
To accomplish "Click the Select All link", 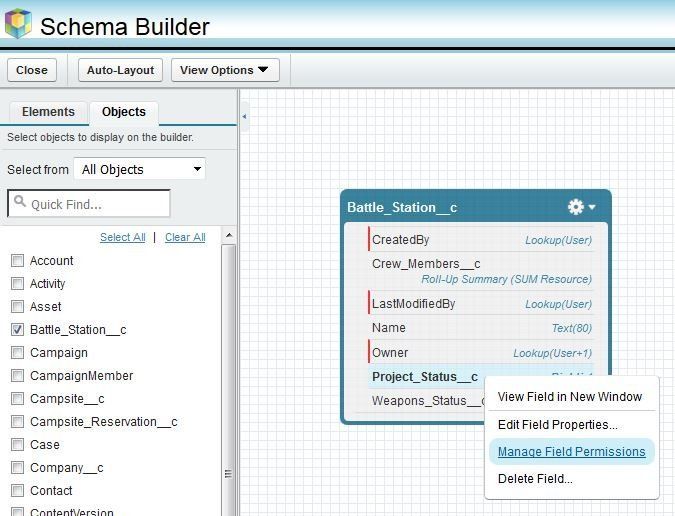I will [123, 237].
